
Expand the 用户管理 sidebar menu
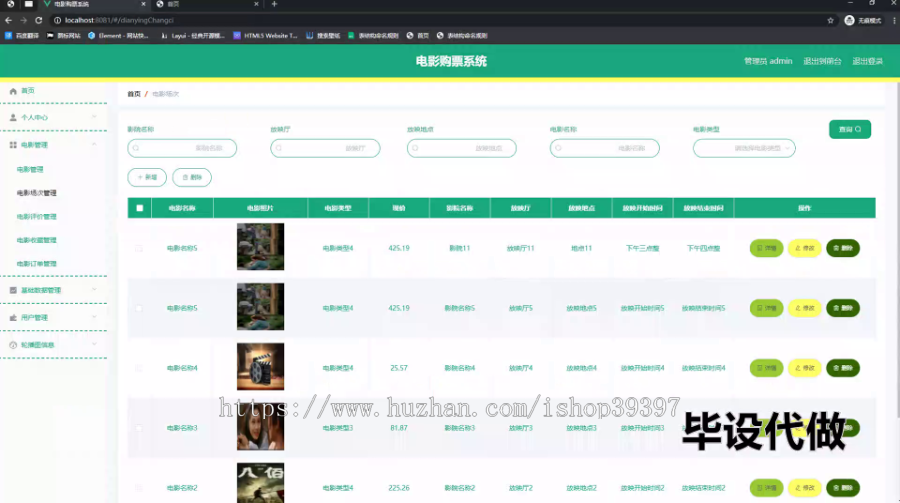click(x=53, y=318)
